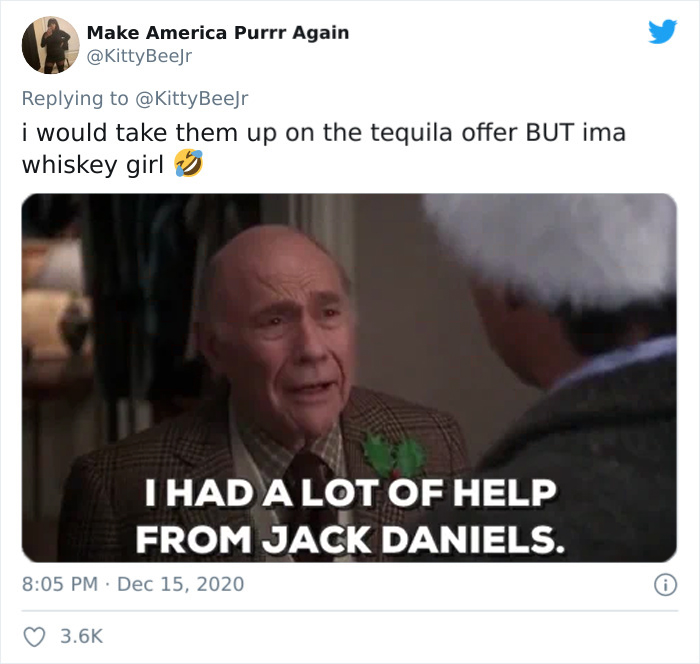Click the green holly pin on the jacket
700x664 pixels.
pyautogui.click(x=393, y=455)
